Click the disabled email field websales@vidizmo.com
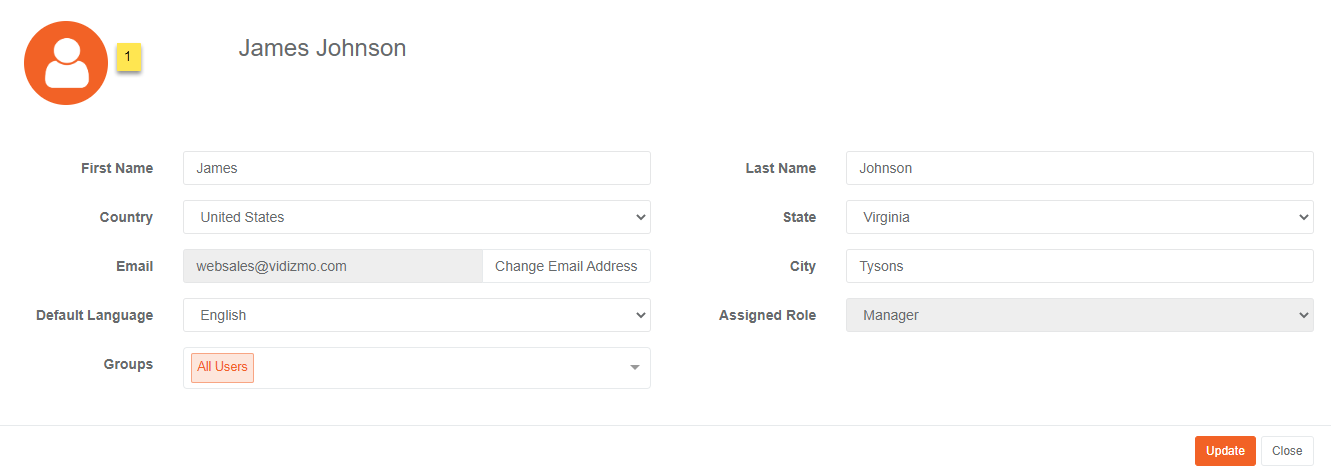The width and height of the screenshot is (1331, 475). (x=333, y=266)
